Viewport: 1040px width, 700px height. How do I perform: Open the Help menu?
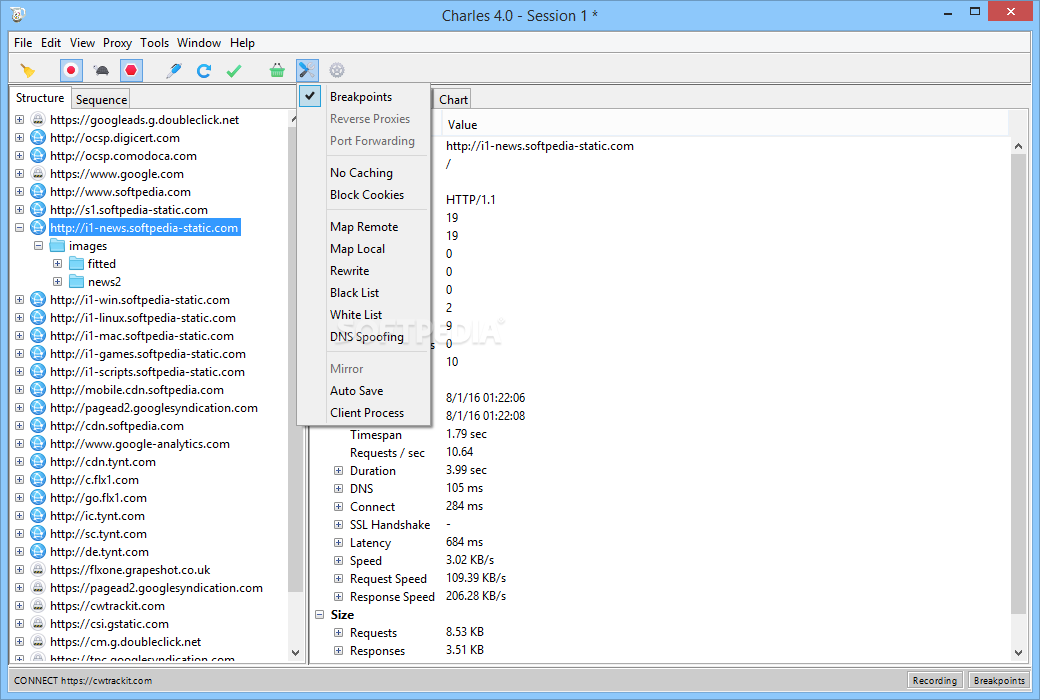pos(242,42)
